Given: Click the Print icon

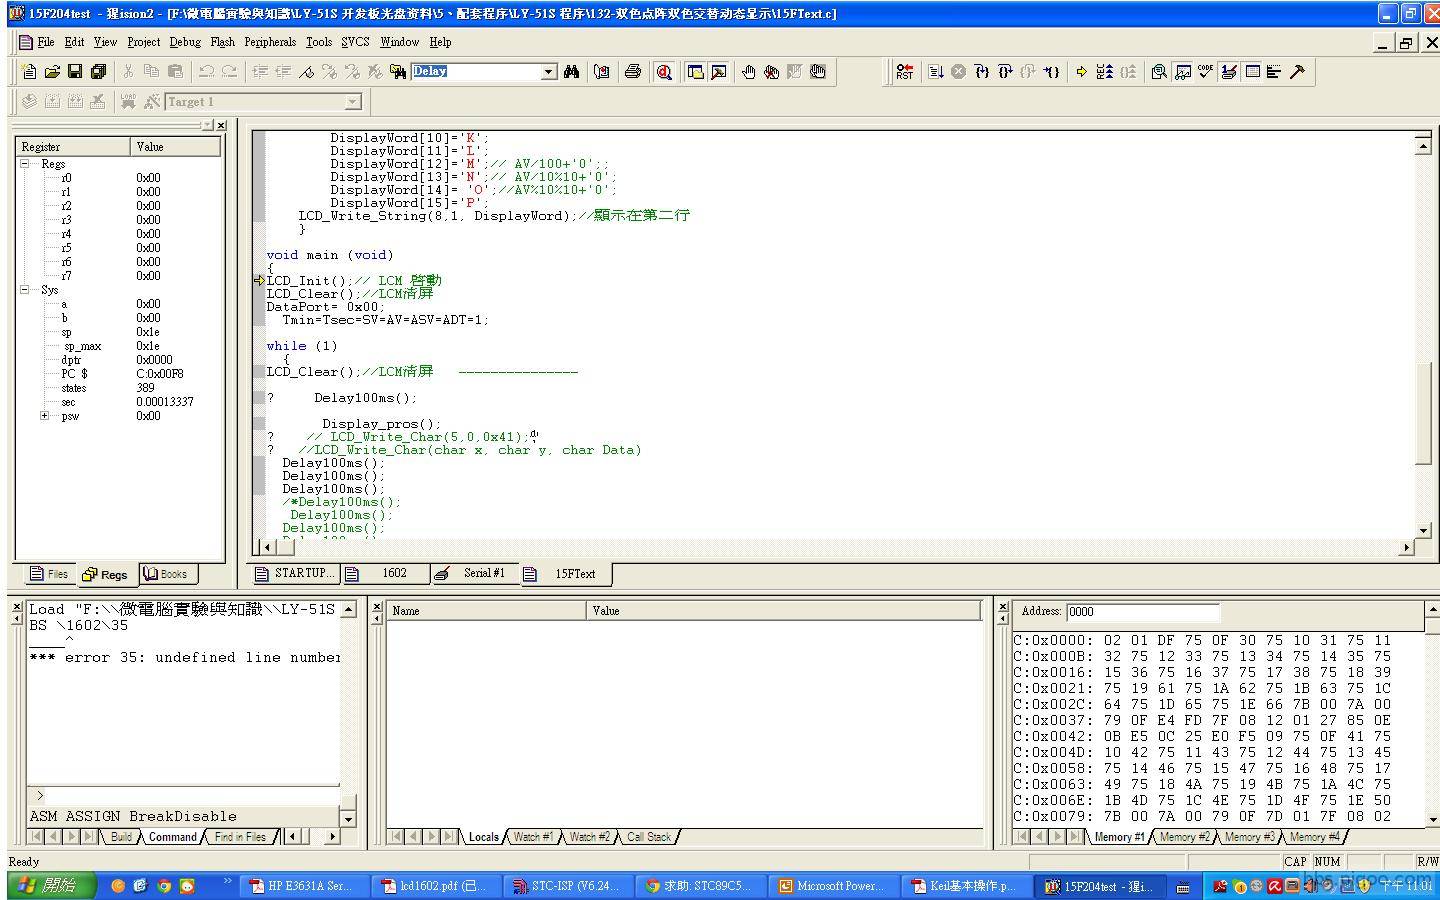Looking at the screenshot, I should pos(632,71).
